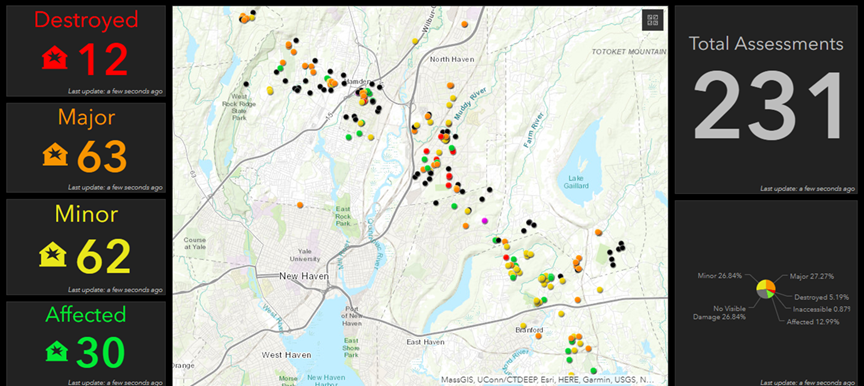864x386 pixels.
Task: Click the East Haven label on map
Action: 425,342
